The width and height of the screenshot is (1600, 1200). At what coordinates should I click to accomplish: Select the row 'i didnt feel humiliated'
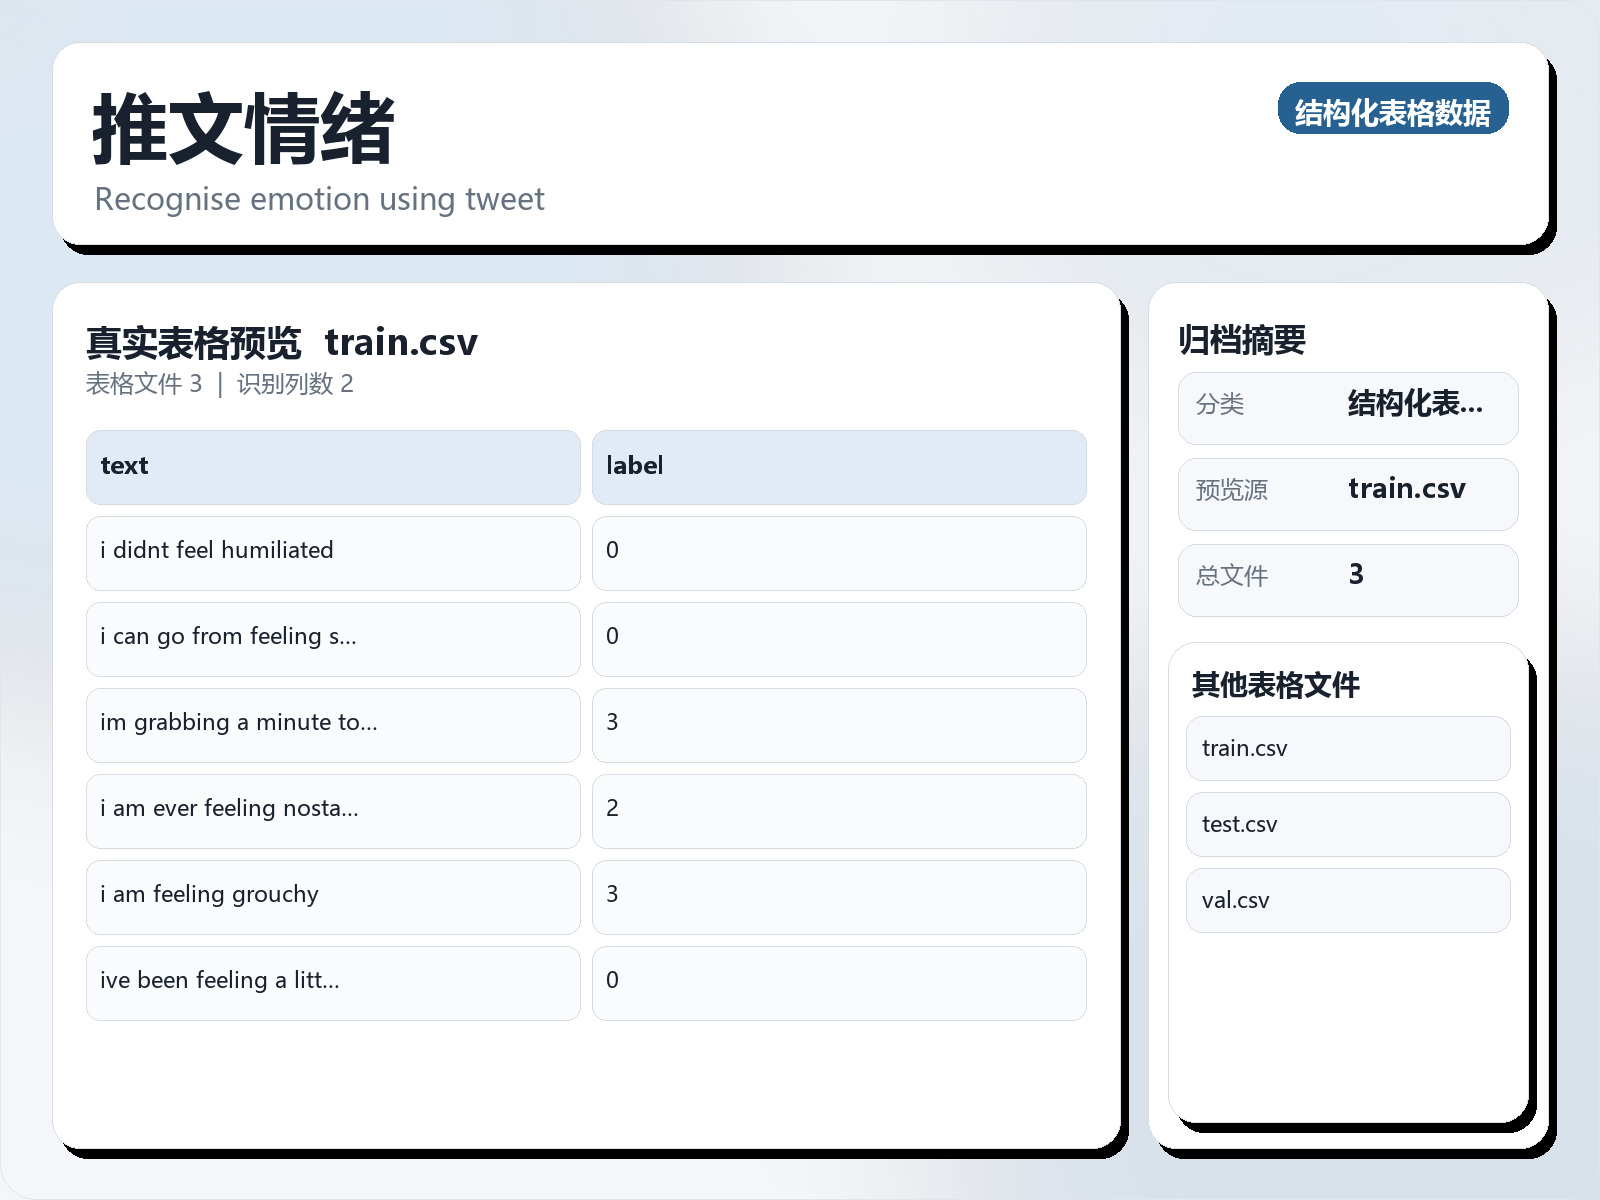coord(332,552)
